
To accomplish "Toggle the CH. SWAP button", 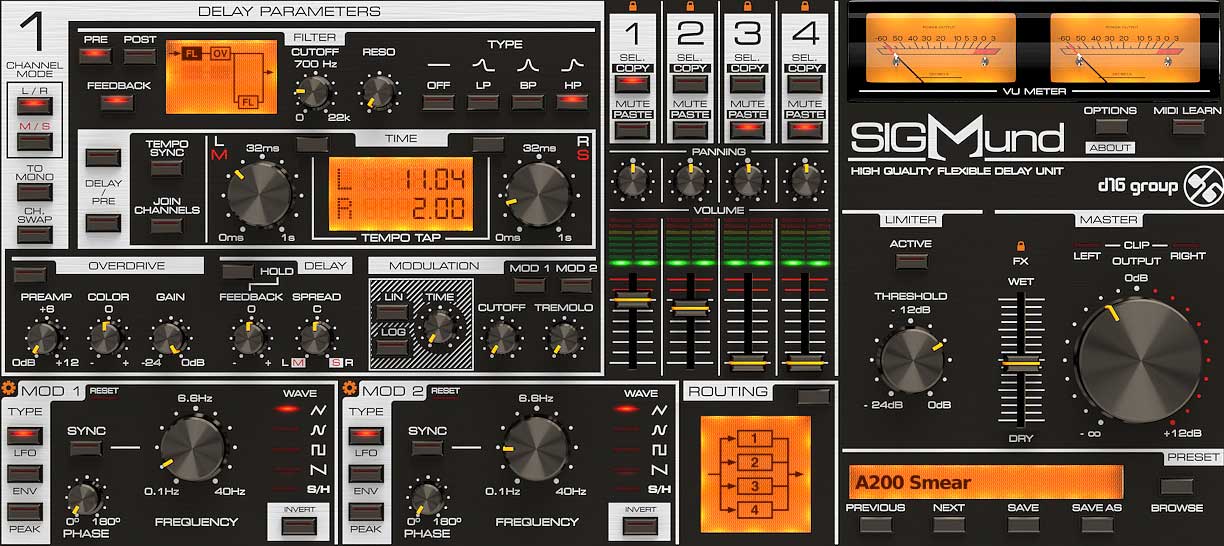I will click(34, 235).
